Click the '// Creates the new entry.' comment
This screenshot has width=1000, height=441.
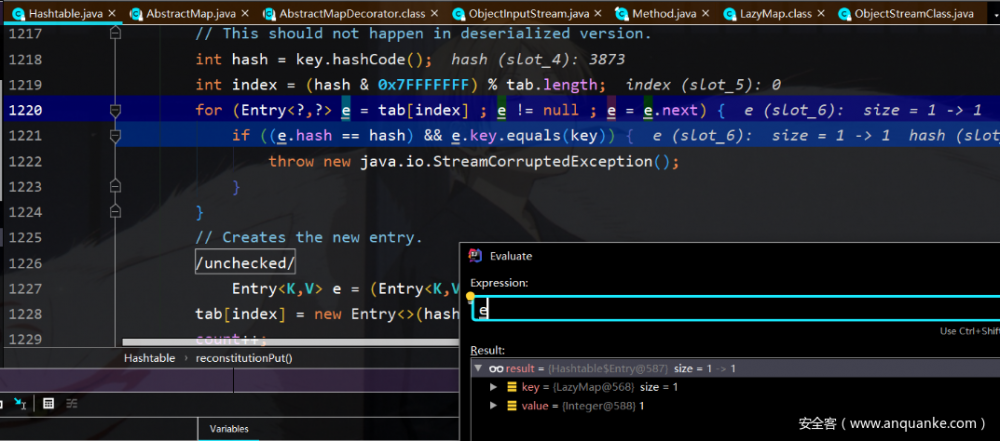click(309, 237)
